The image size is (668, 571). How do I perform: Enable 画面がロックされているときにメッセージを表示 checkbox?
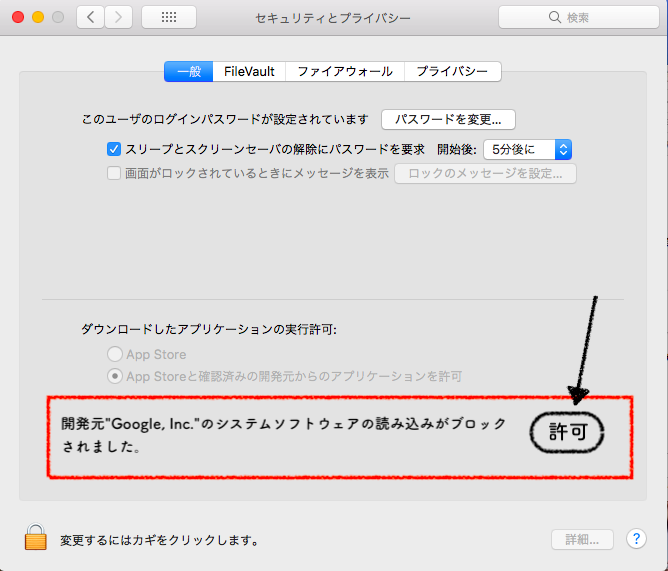[114, 173]
